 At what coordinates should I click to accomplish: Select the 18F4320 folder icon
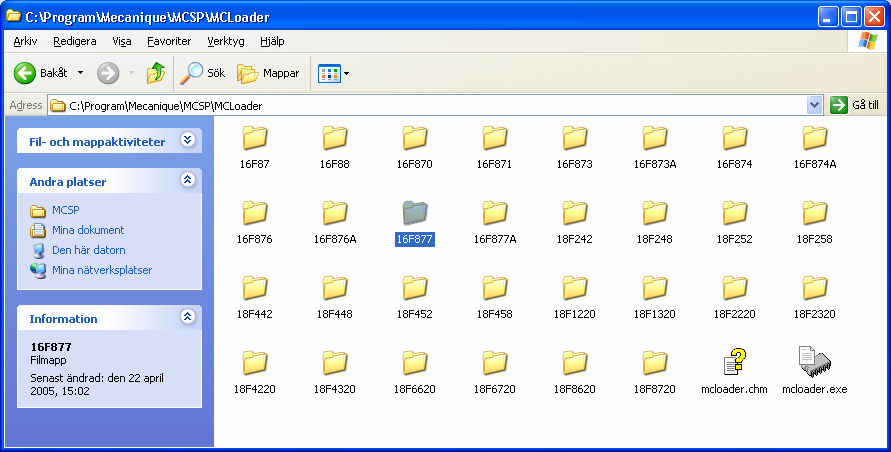(335, 363)
